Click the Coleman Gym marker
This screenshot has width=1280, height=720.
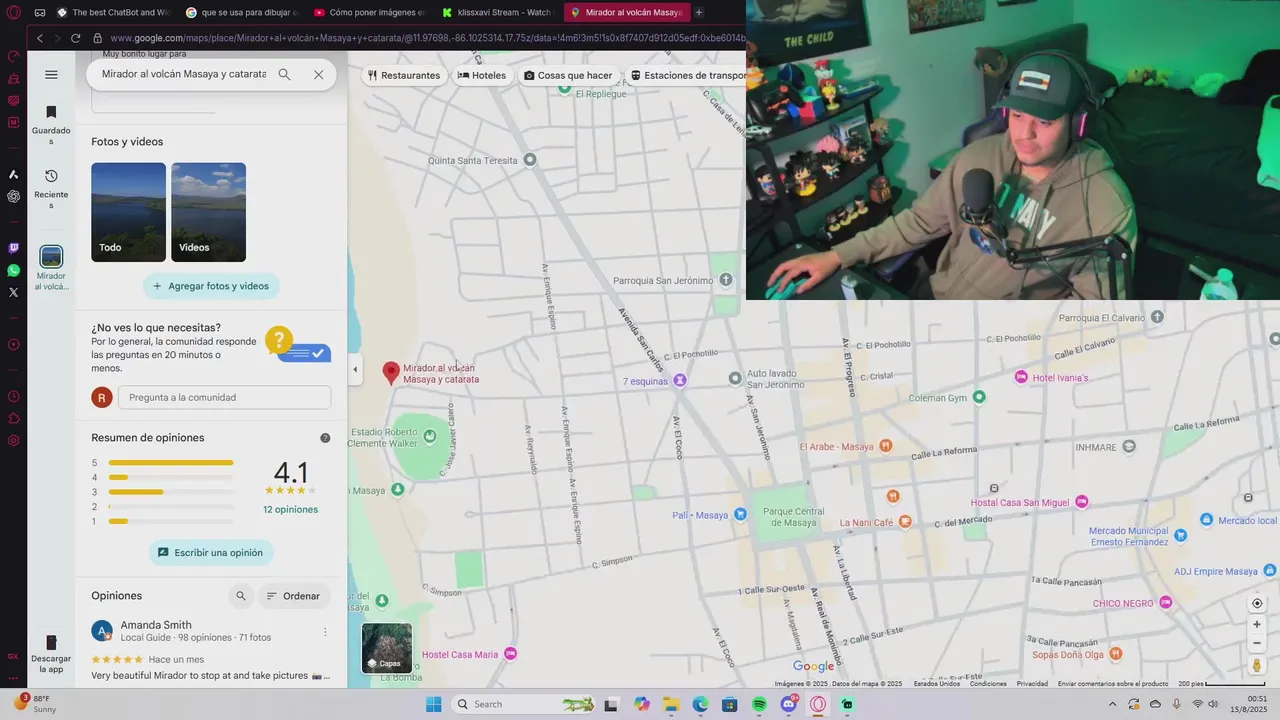[979, 397]
